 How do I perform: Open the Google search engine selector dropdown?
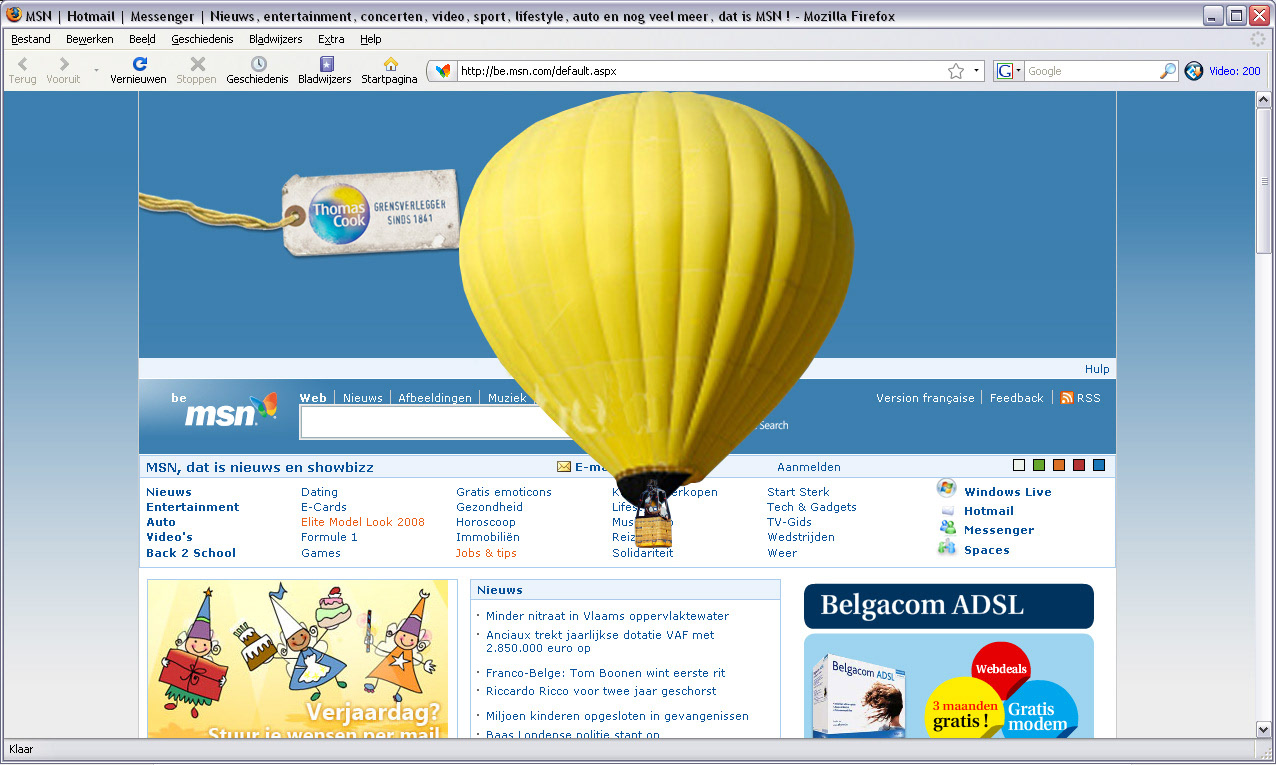click(x=1008, y=71)
